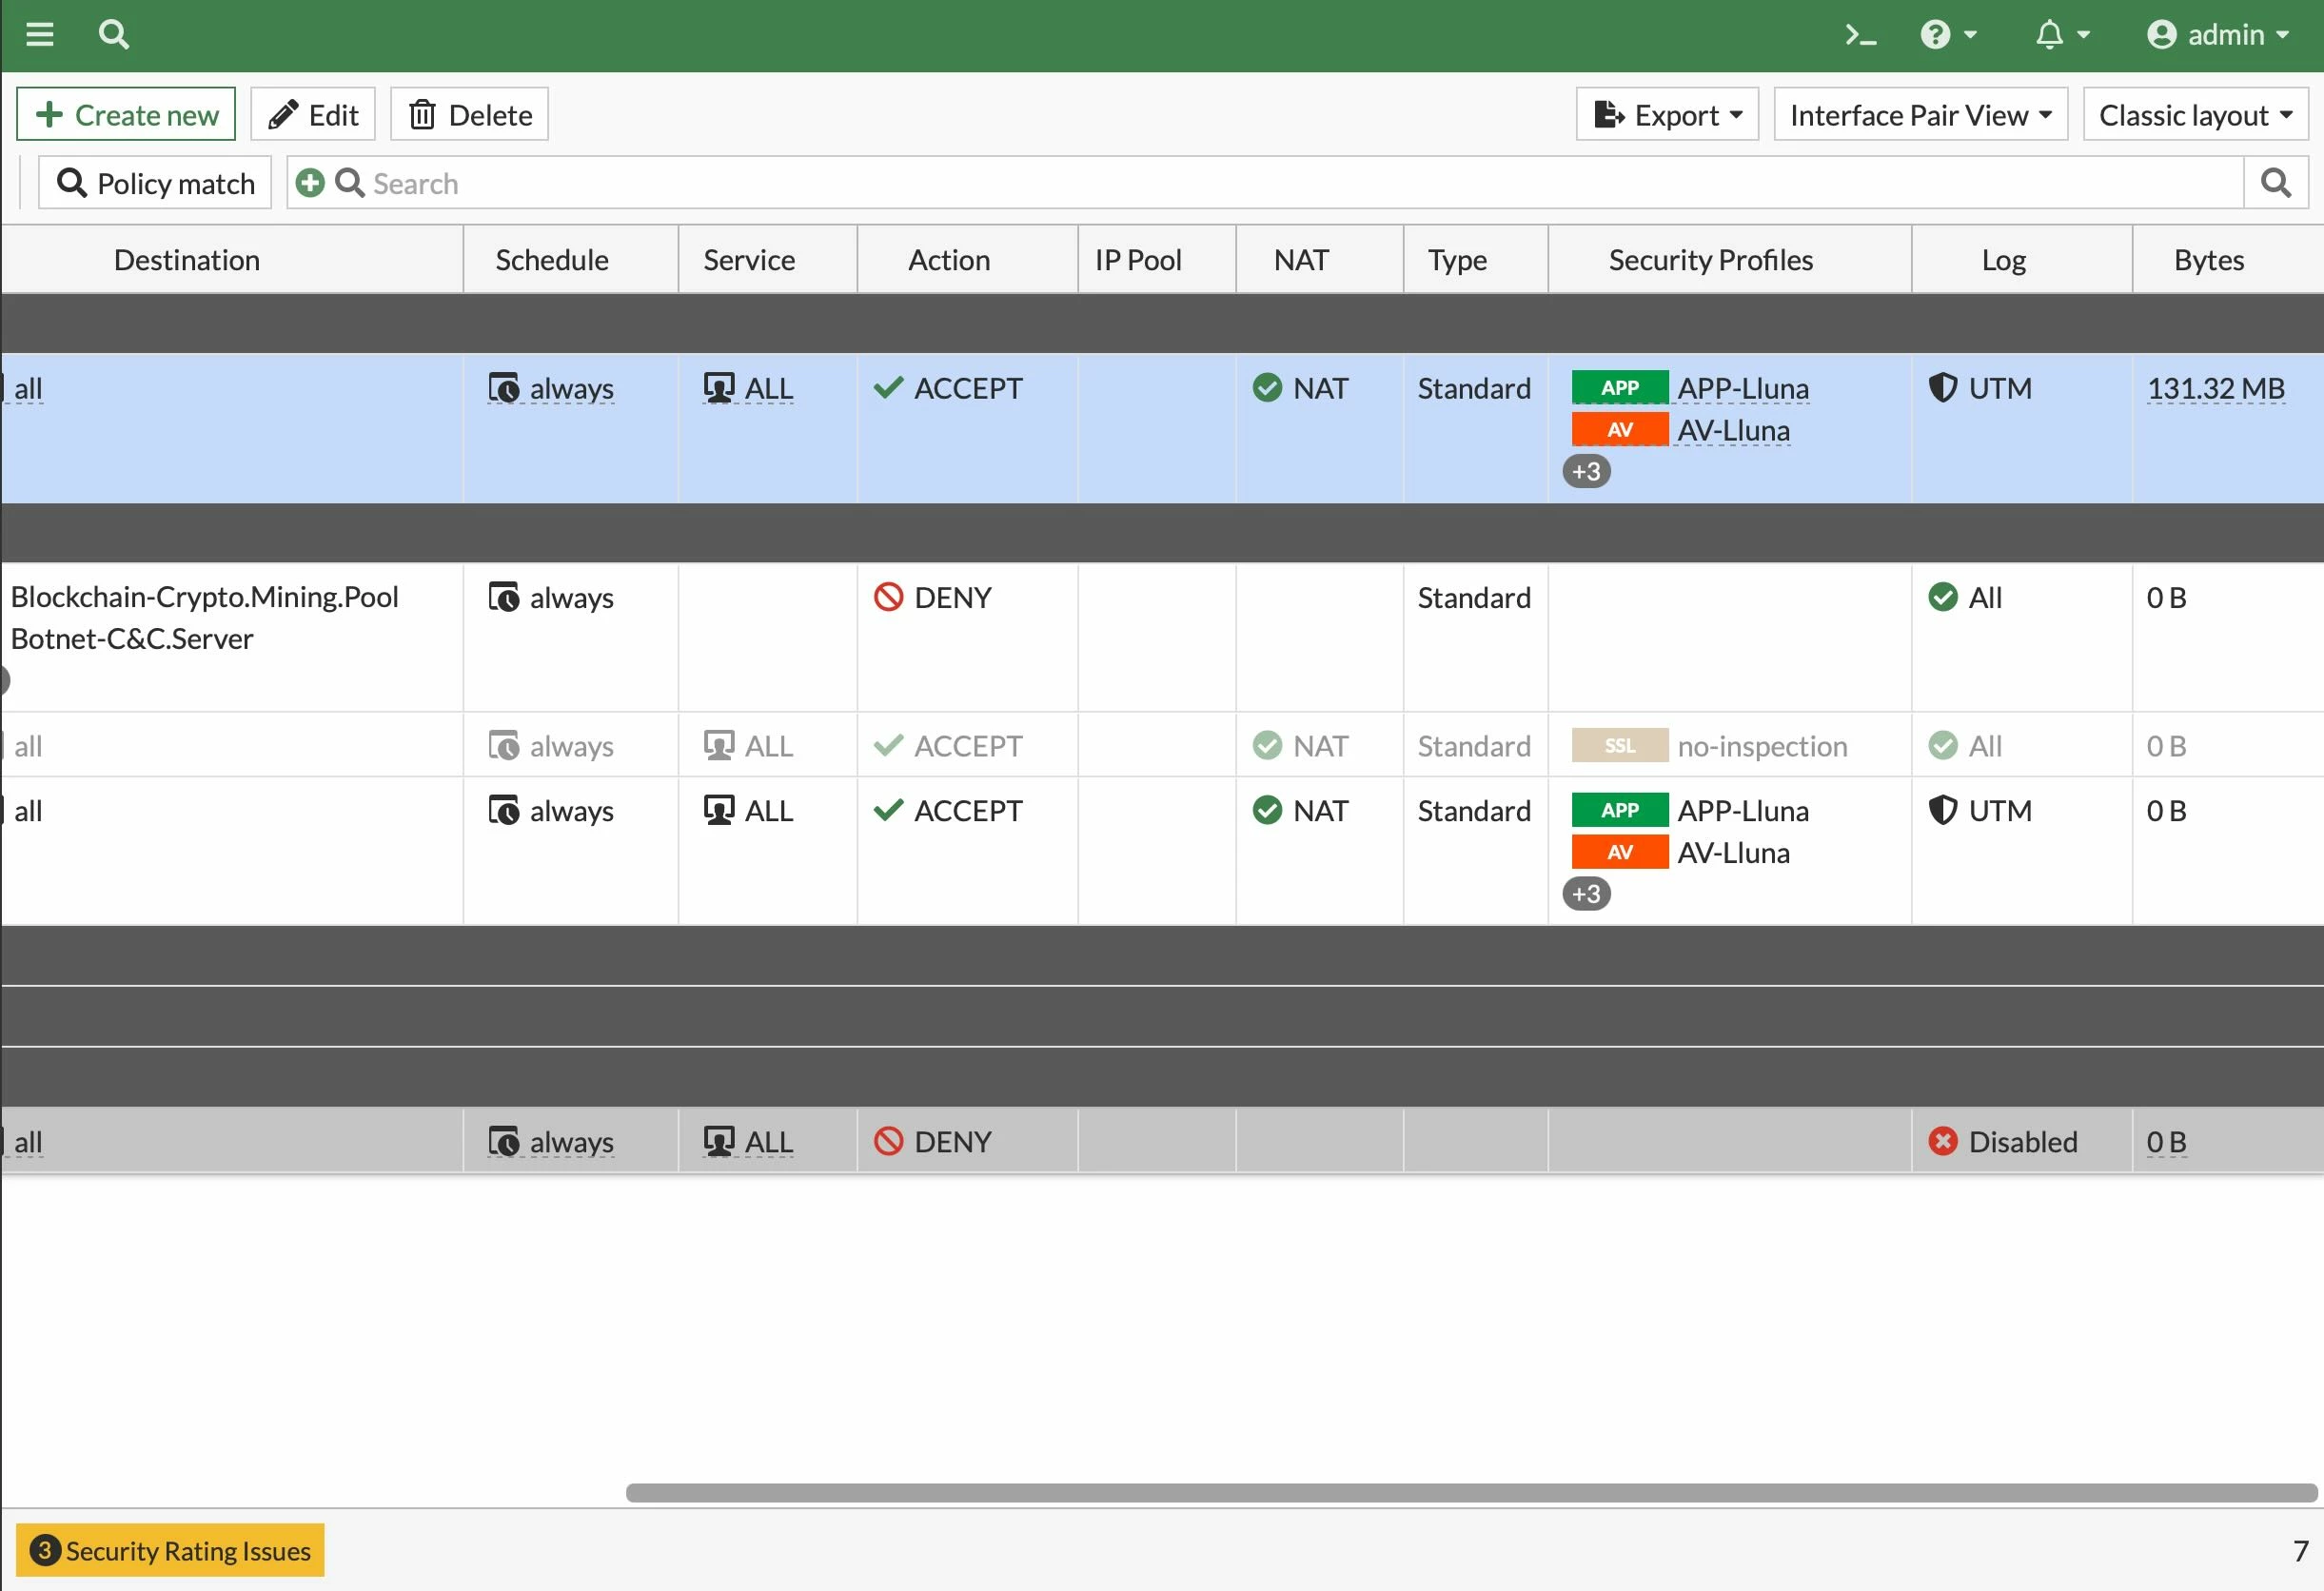Click the AV badge in last ACCEPT row

pyautogui.click(x=1620, y=852)
